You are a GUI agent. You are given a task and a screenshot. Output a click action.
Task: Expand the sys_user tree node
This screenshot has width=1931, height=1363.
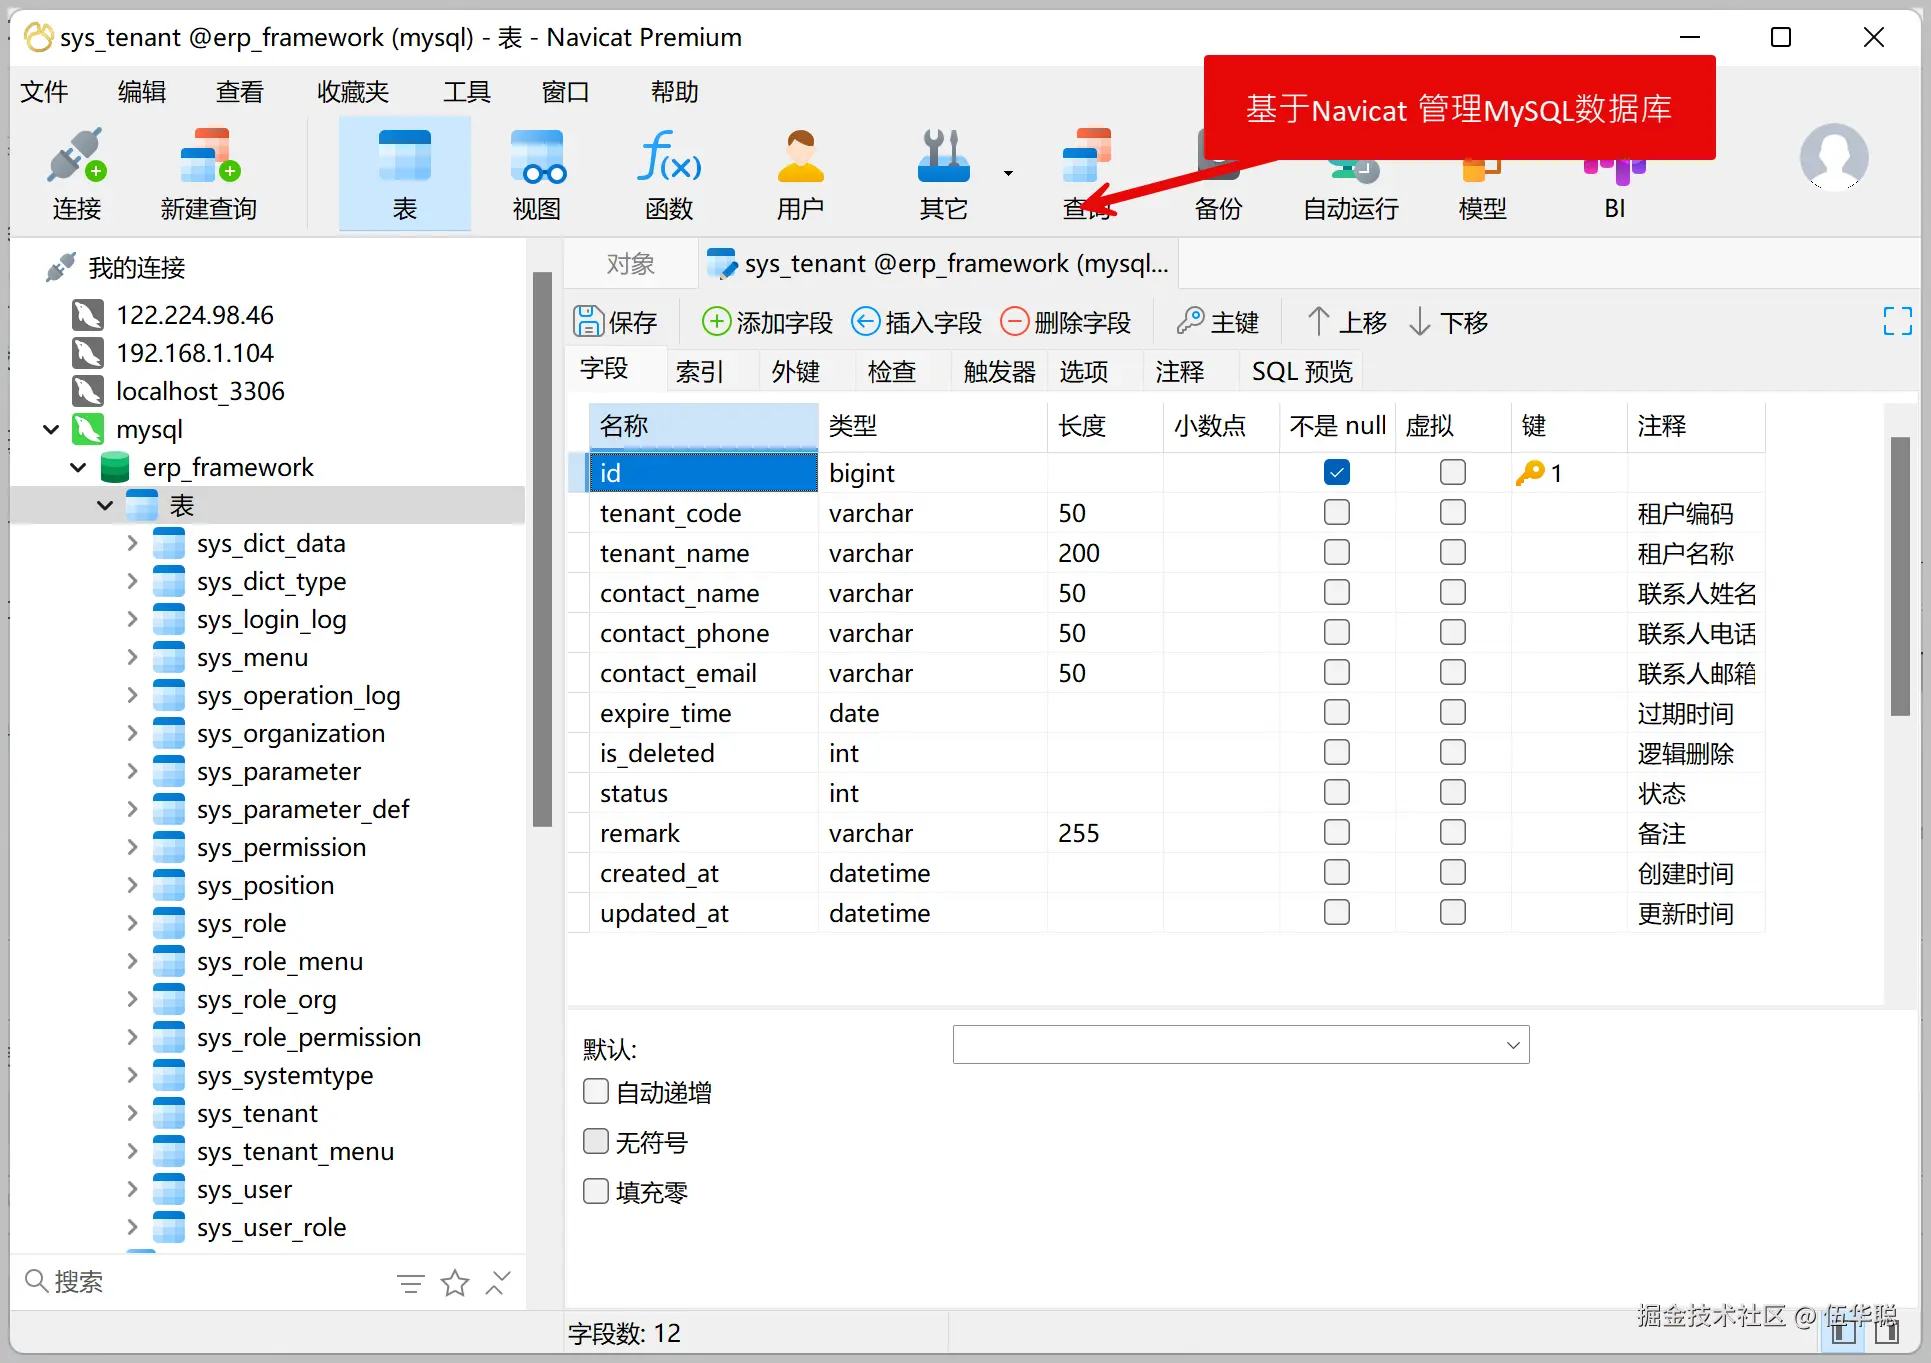click(x=133, y=1189)
